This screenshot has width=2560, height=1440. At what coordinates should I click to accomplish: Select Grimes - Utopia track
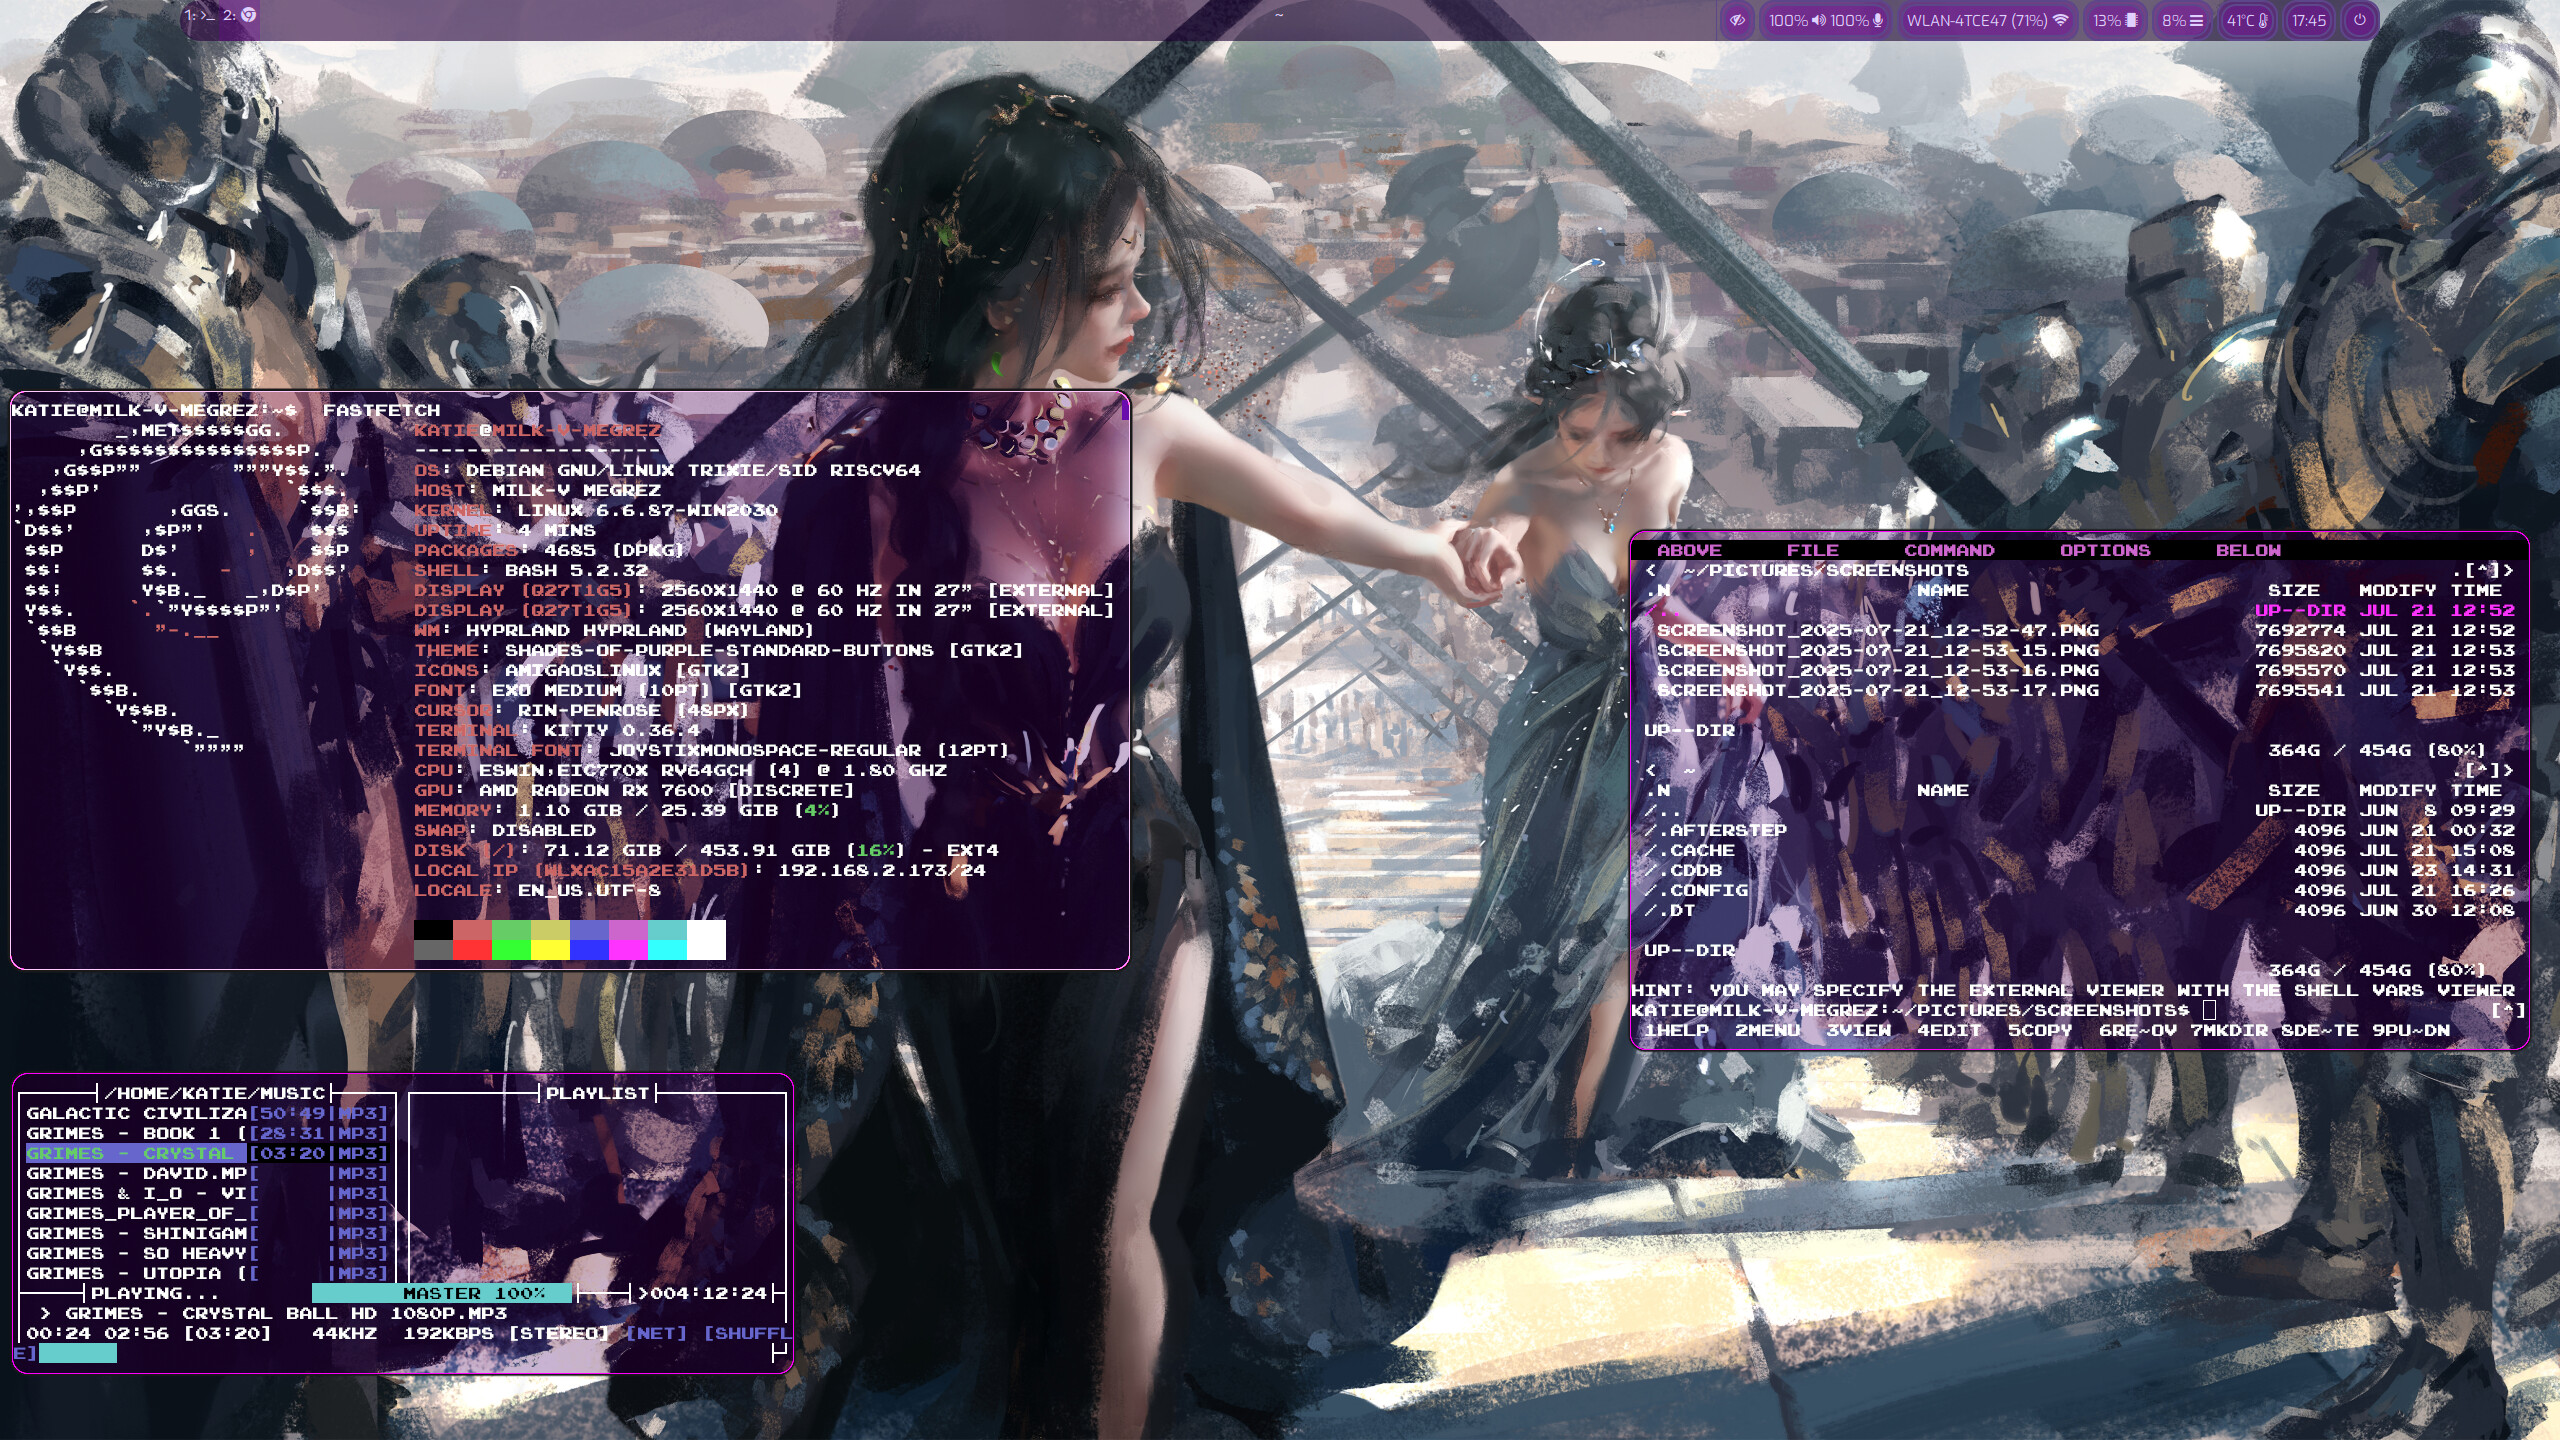point(206,1273)
